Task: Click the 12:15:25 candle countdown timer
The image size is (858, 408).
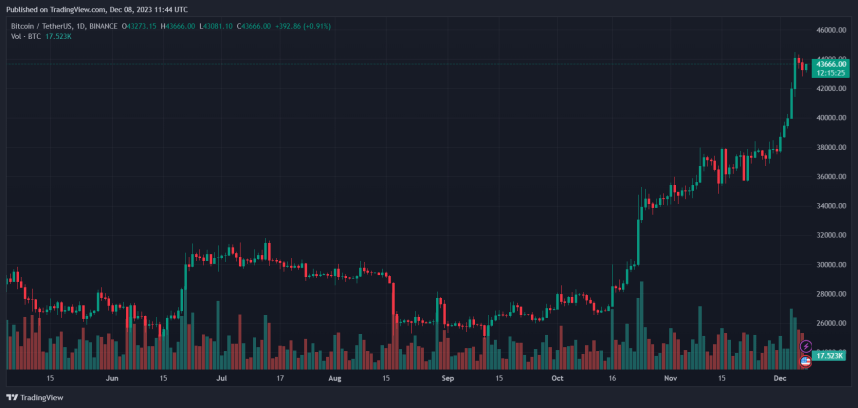Action: coord(830,73)
